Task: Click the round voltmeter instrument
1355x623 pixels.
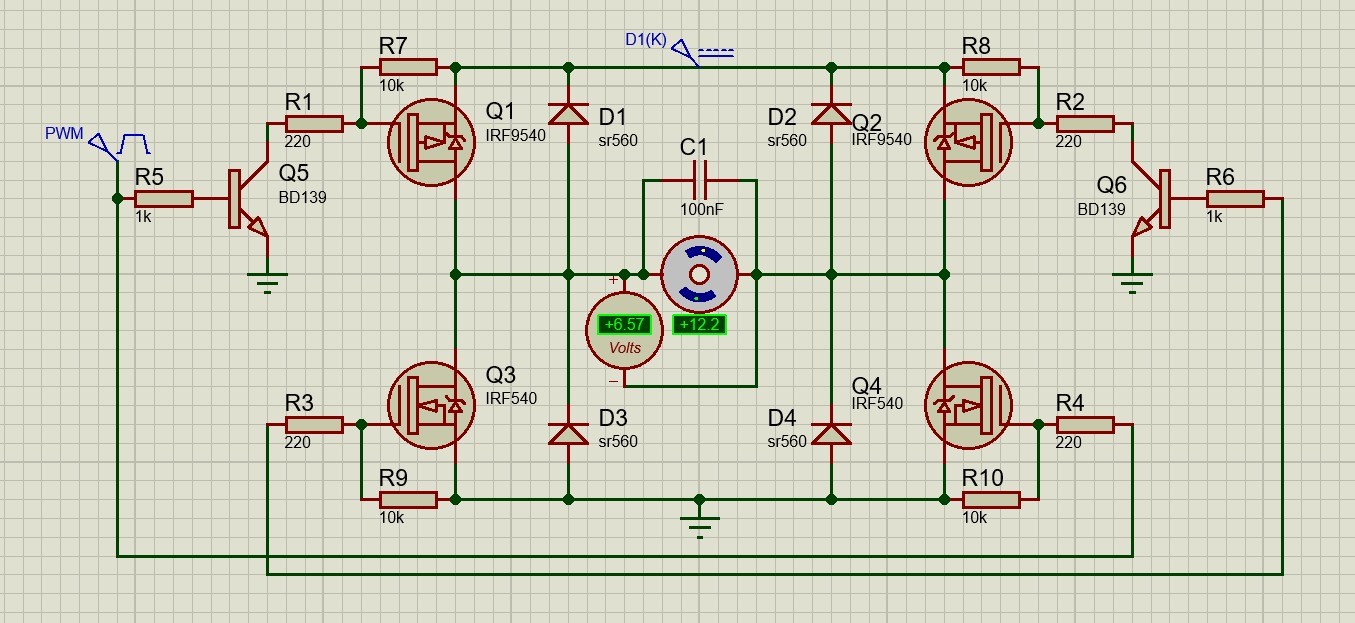Action: pyautogui.click(x=624, y=331)
